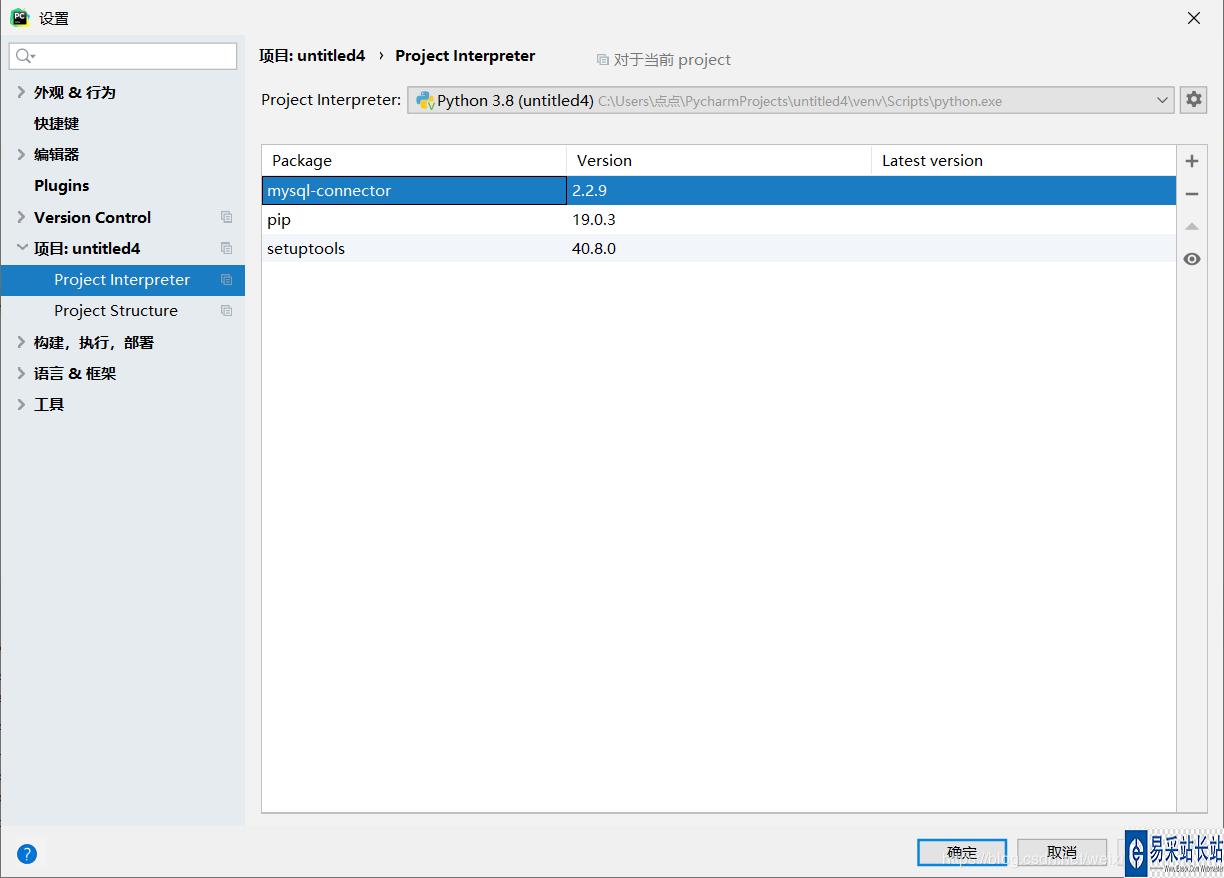Click 项目: untitled4 in the breadcrumb

pos(312,56)
